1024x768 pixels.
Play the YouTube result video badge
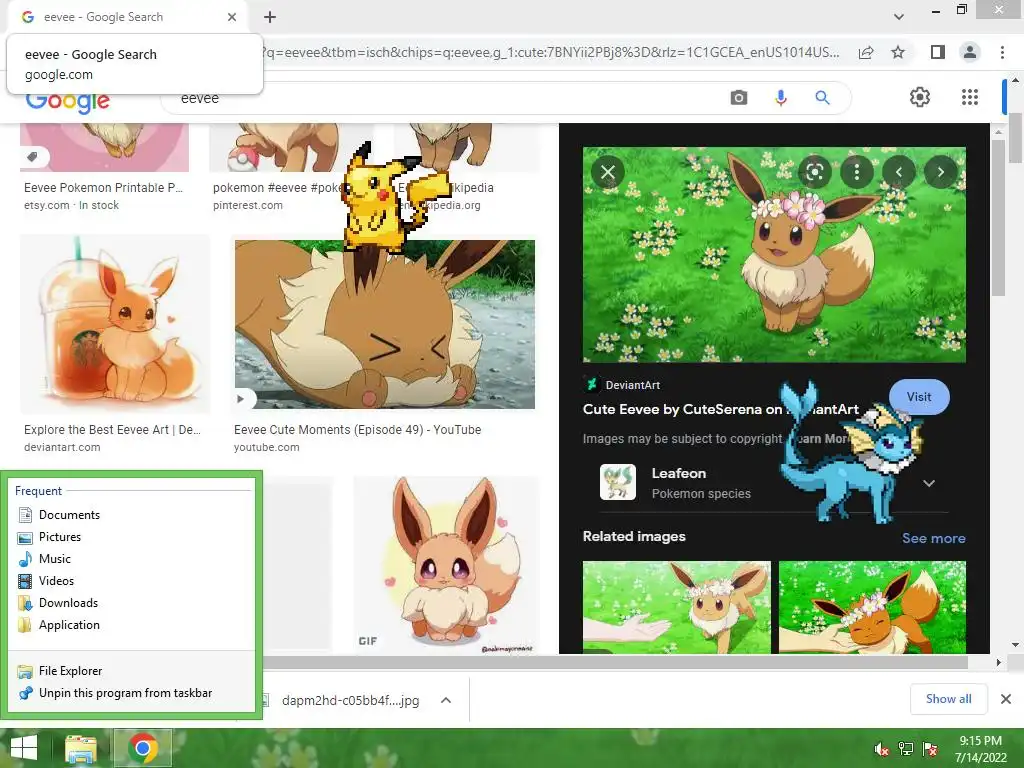point(240,398)
